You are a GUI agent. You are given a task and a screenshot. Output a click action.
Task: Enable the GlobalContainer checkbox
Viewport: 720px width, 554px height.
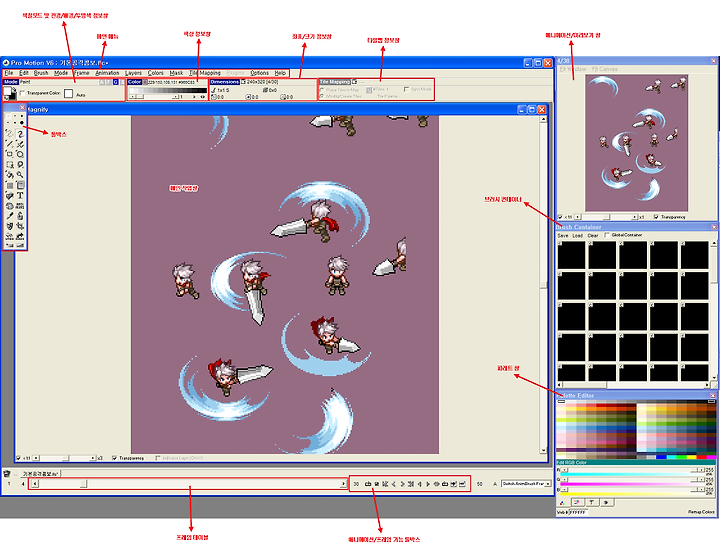(607, 235)
